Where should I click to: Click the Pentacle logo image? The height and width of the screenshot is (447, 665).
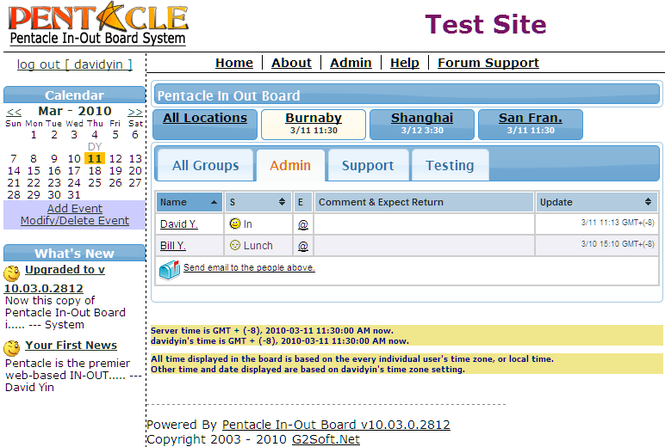point(98,24)
